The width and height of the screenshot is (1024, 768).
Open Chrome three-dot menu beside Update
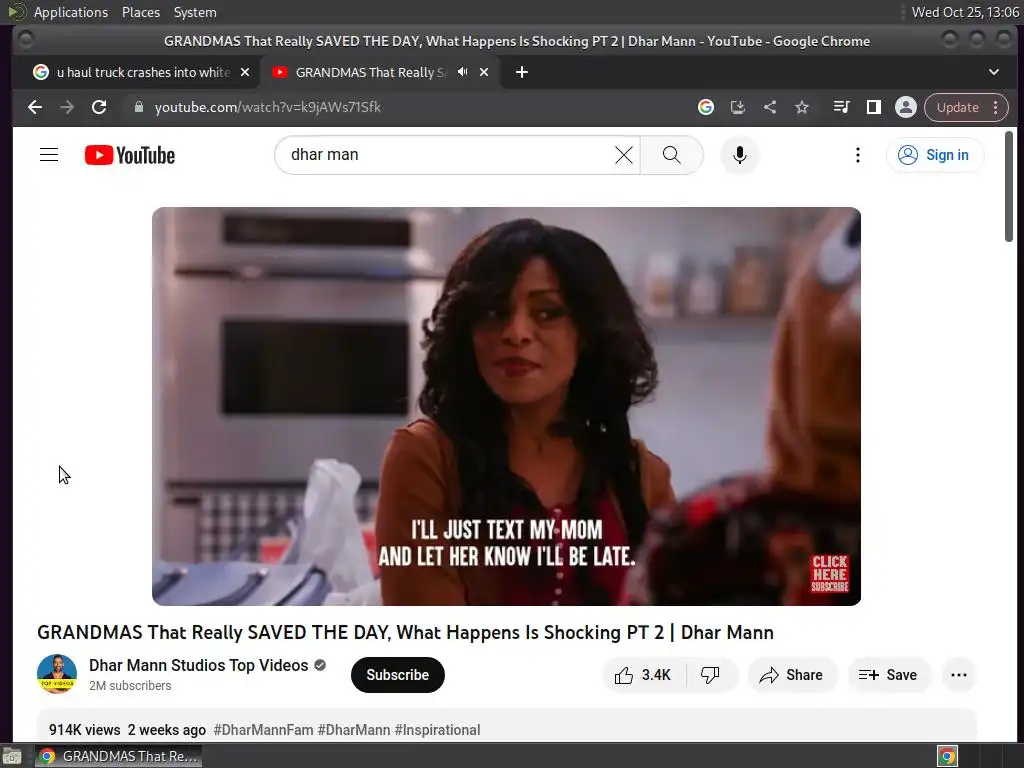tap(996, 107)
